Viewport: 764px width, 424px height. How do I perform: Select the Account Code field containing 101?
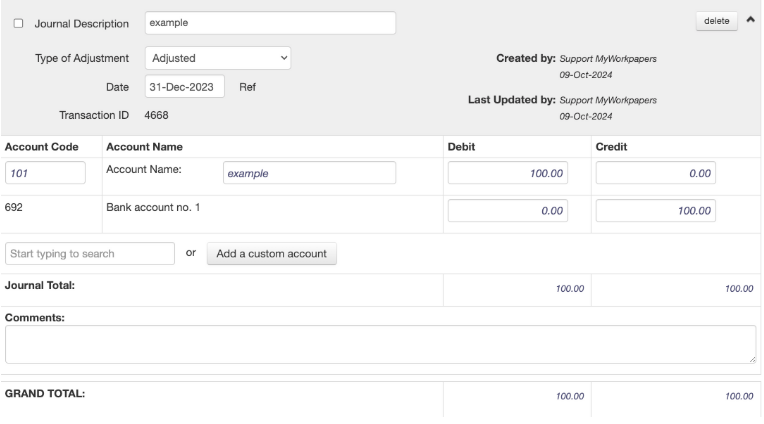pyautogui.click(x=45, y=173)
